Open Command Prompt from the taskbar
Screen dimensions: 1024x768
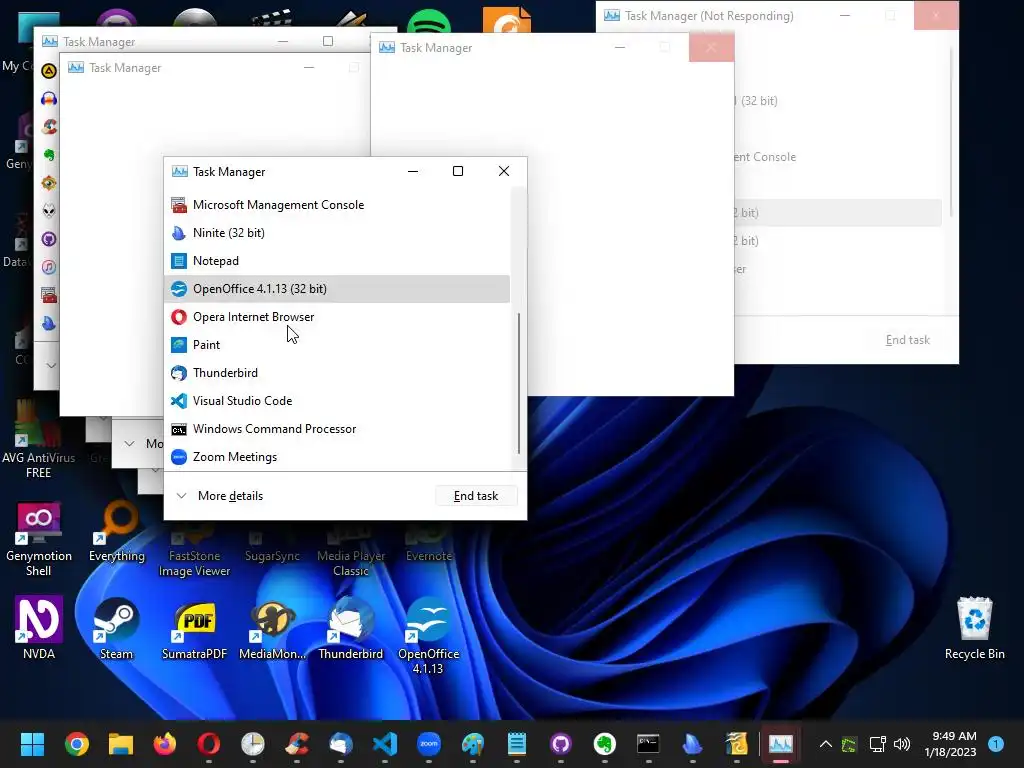click(x=648, y=744)
